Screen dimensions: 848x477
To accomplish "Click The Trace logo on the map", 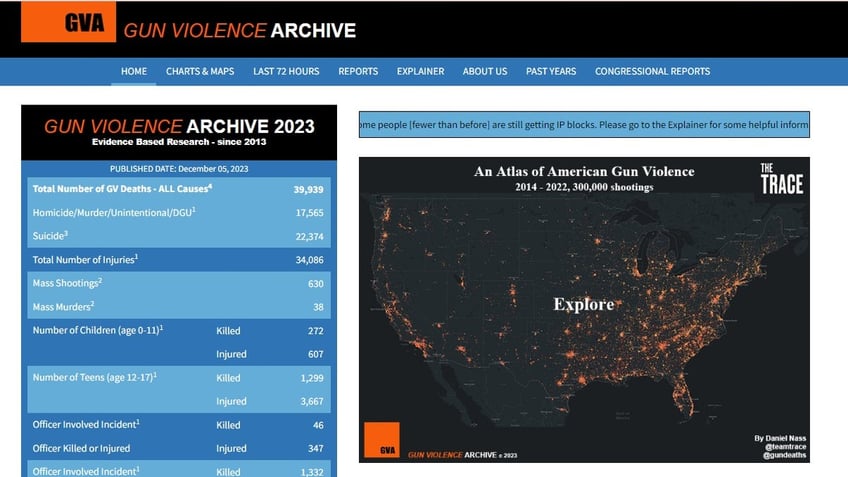I will pyautogui.click(x=781, y=179).
